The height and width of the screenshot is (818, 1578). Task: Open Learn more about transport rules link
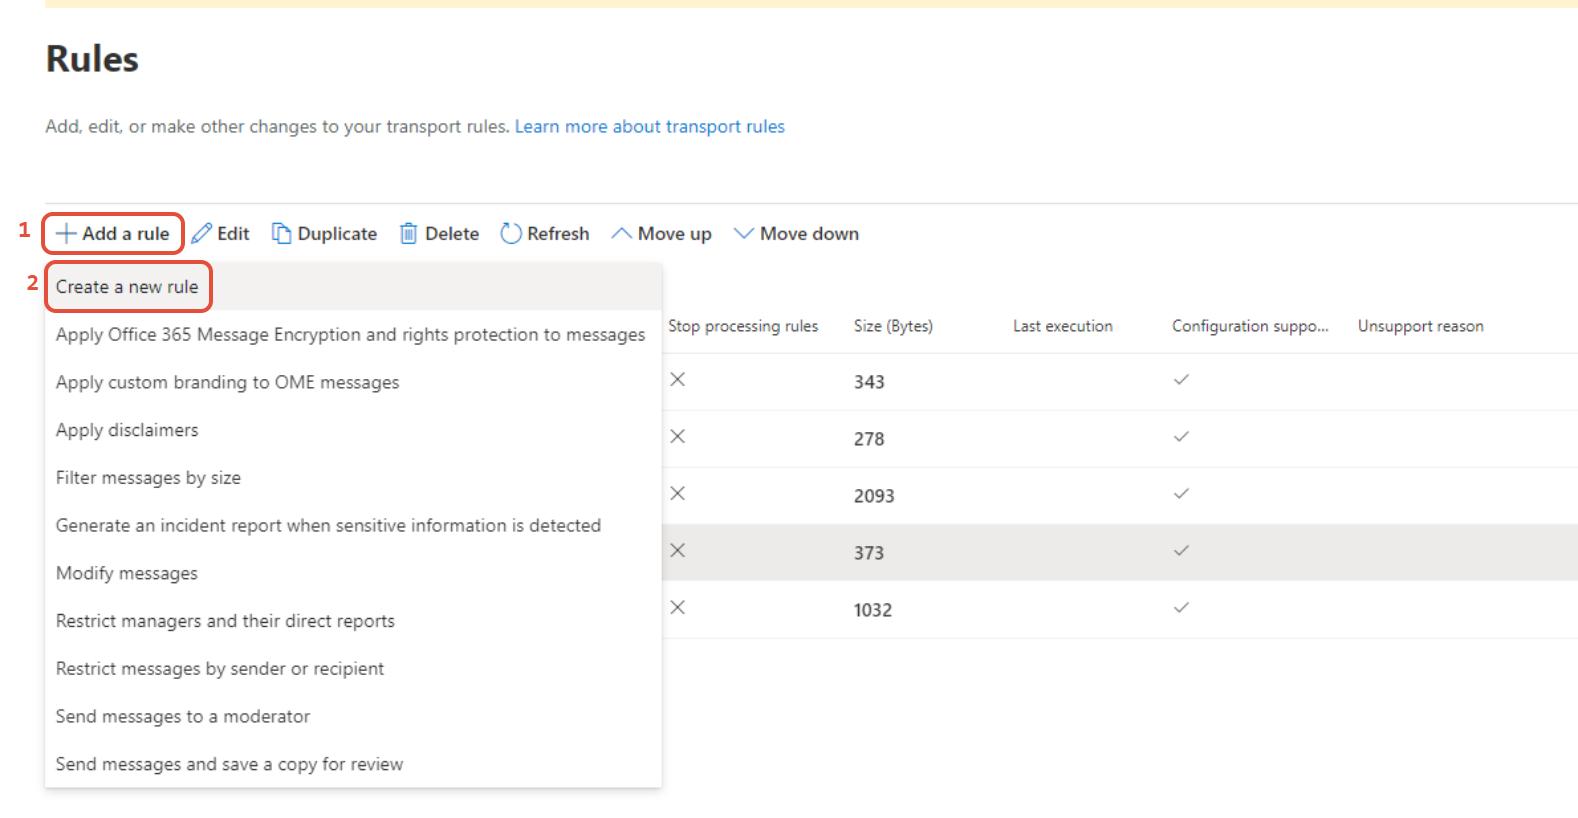tap(650, 127)
